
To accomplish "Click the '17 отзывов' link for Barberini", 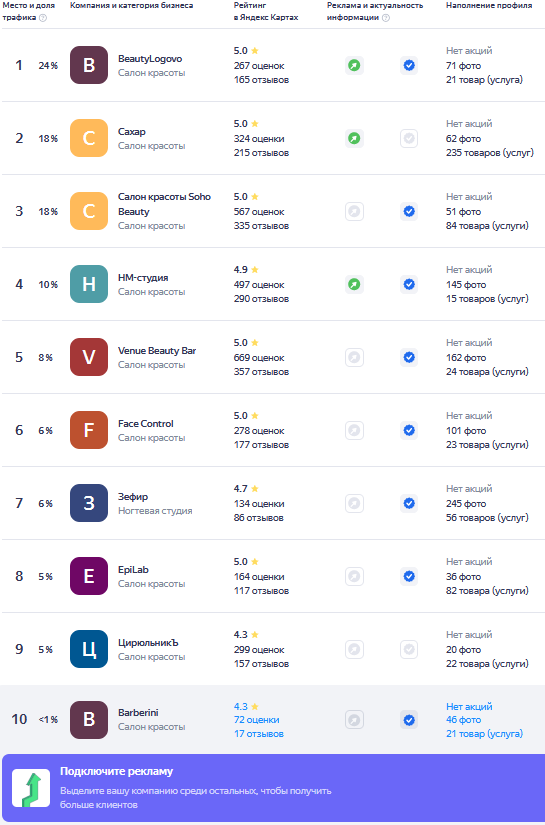I will click(x=259, y=733).
